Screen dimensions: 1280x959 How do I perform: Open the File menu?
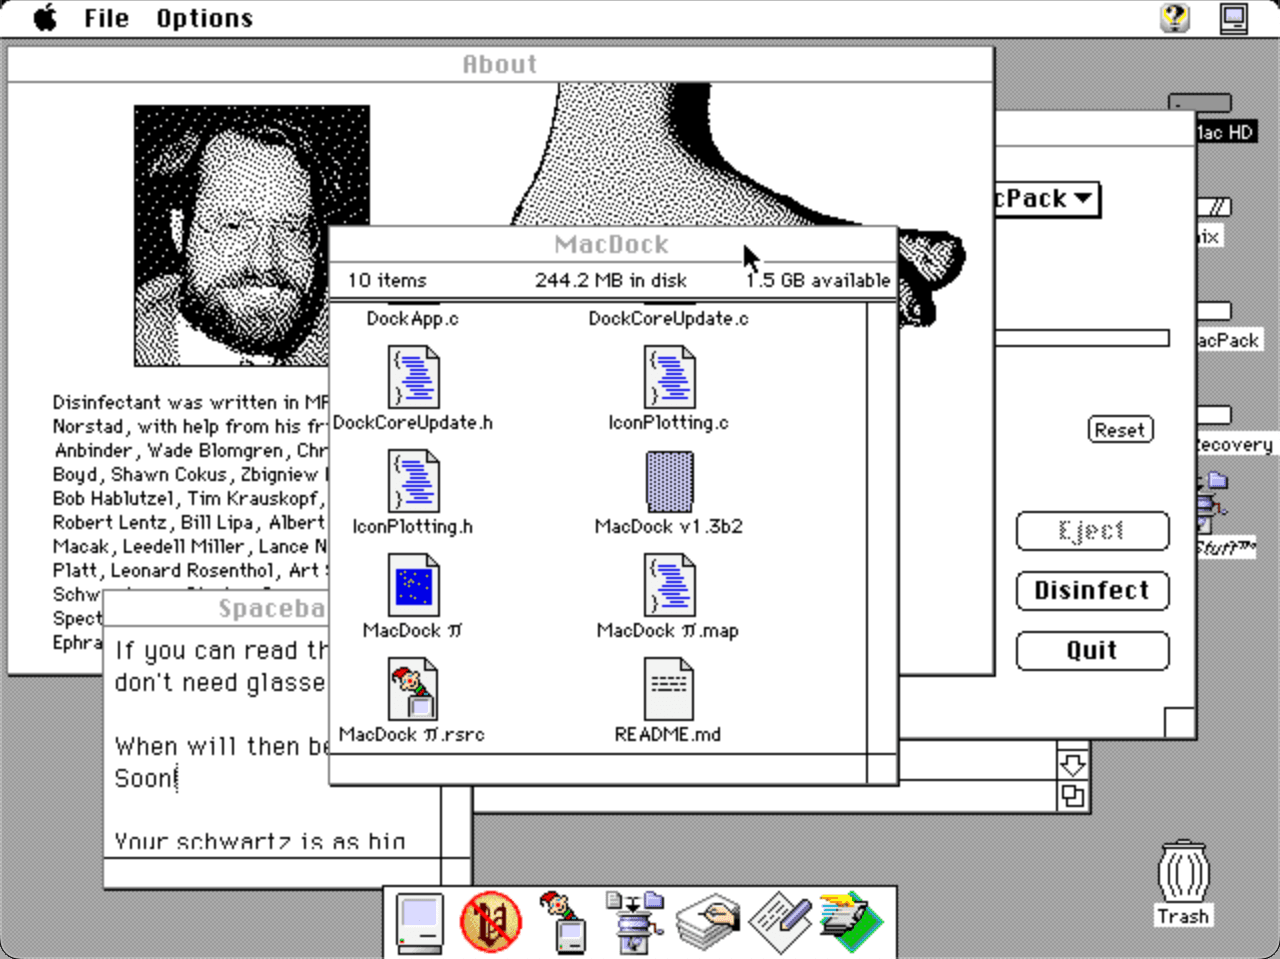106,18
